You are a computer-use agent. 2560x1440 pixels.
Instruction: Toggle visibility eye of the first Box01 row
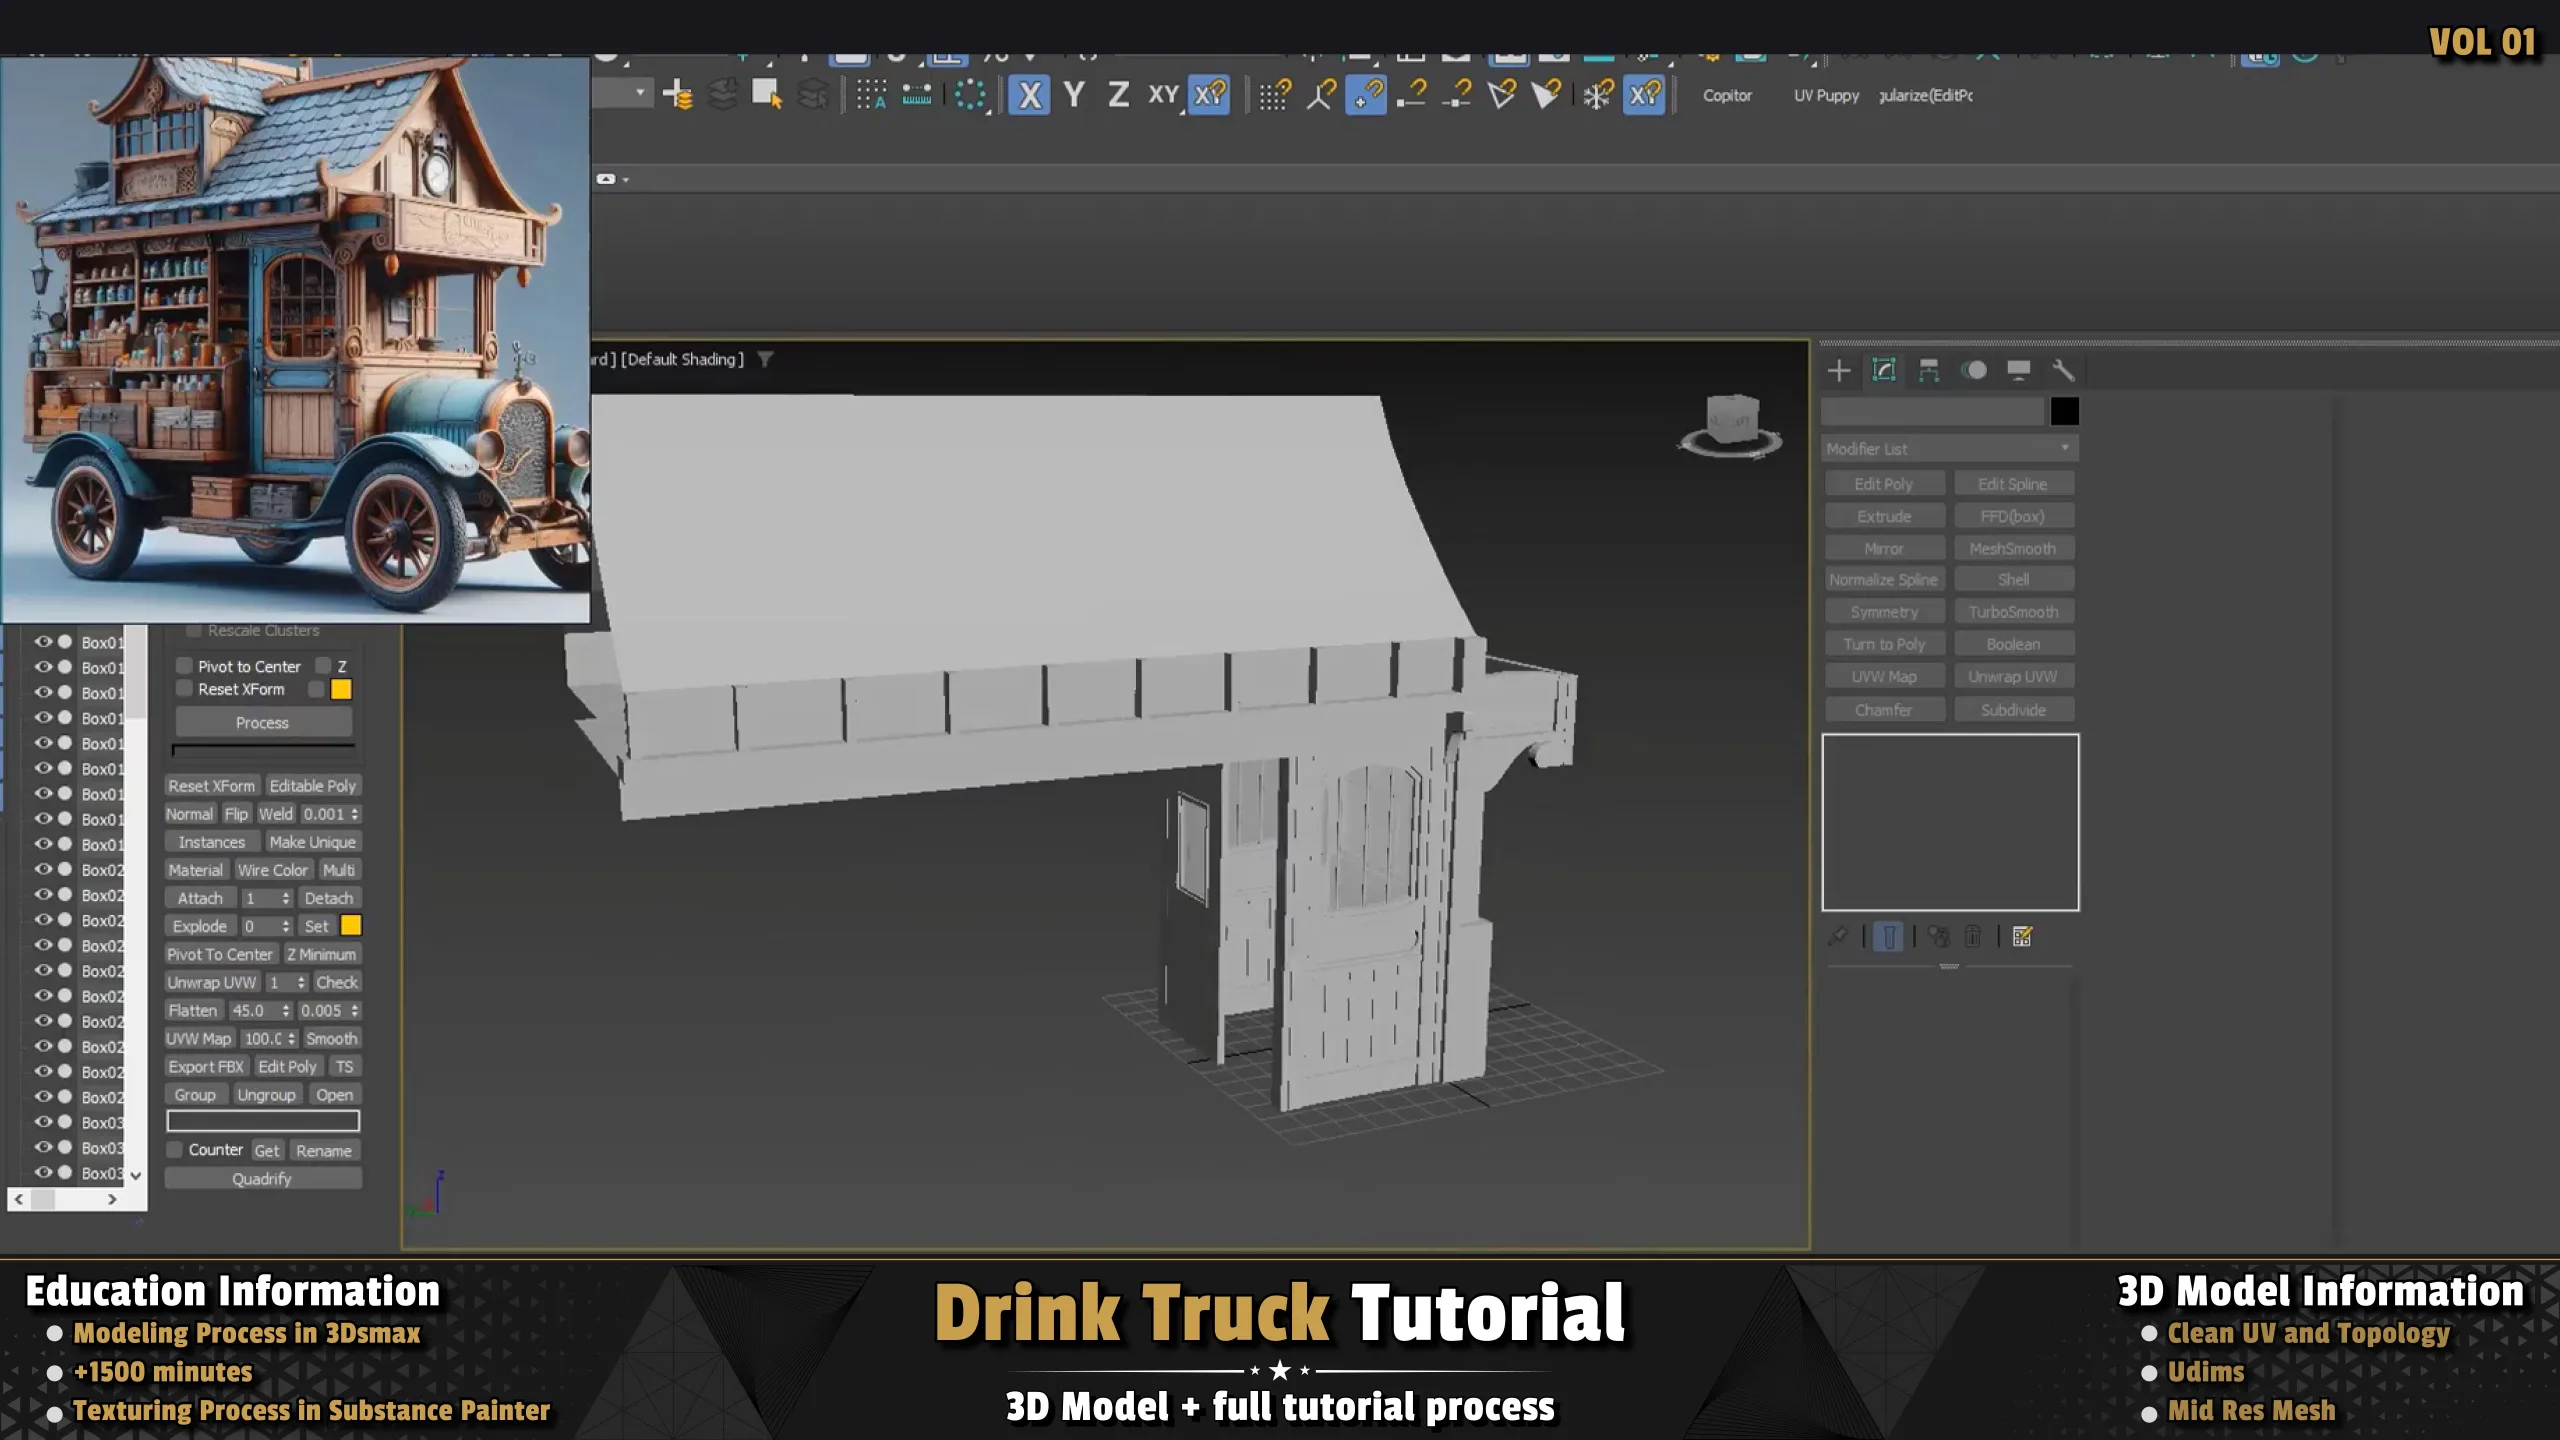click(43, 642)
